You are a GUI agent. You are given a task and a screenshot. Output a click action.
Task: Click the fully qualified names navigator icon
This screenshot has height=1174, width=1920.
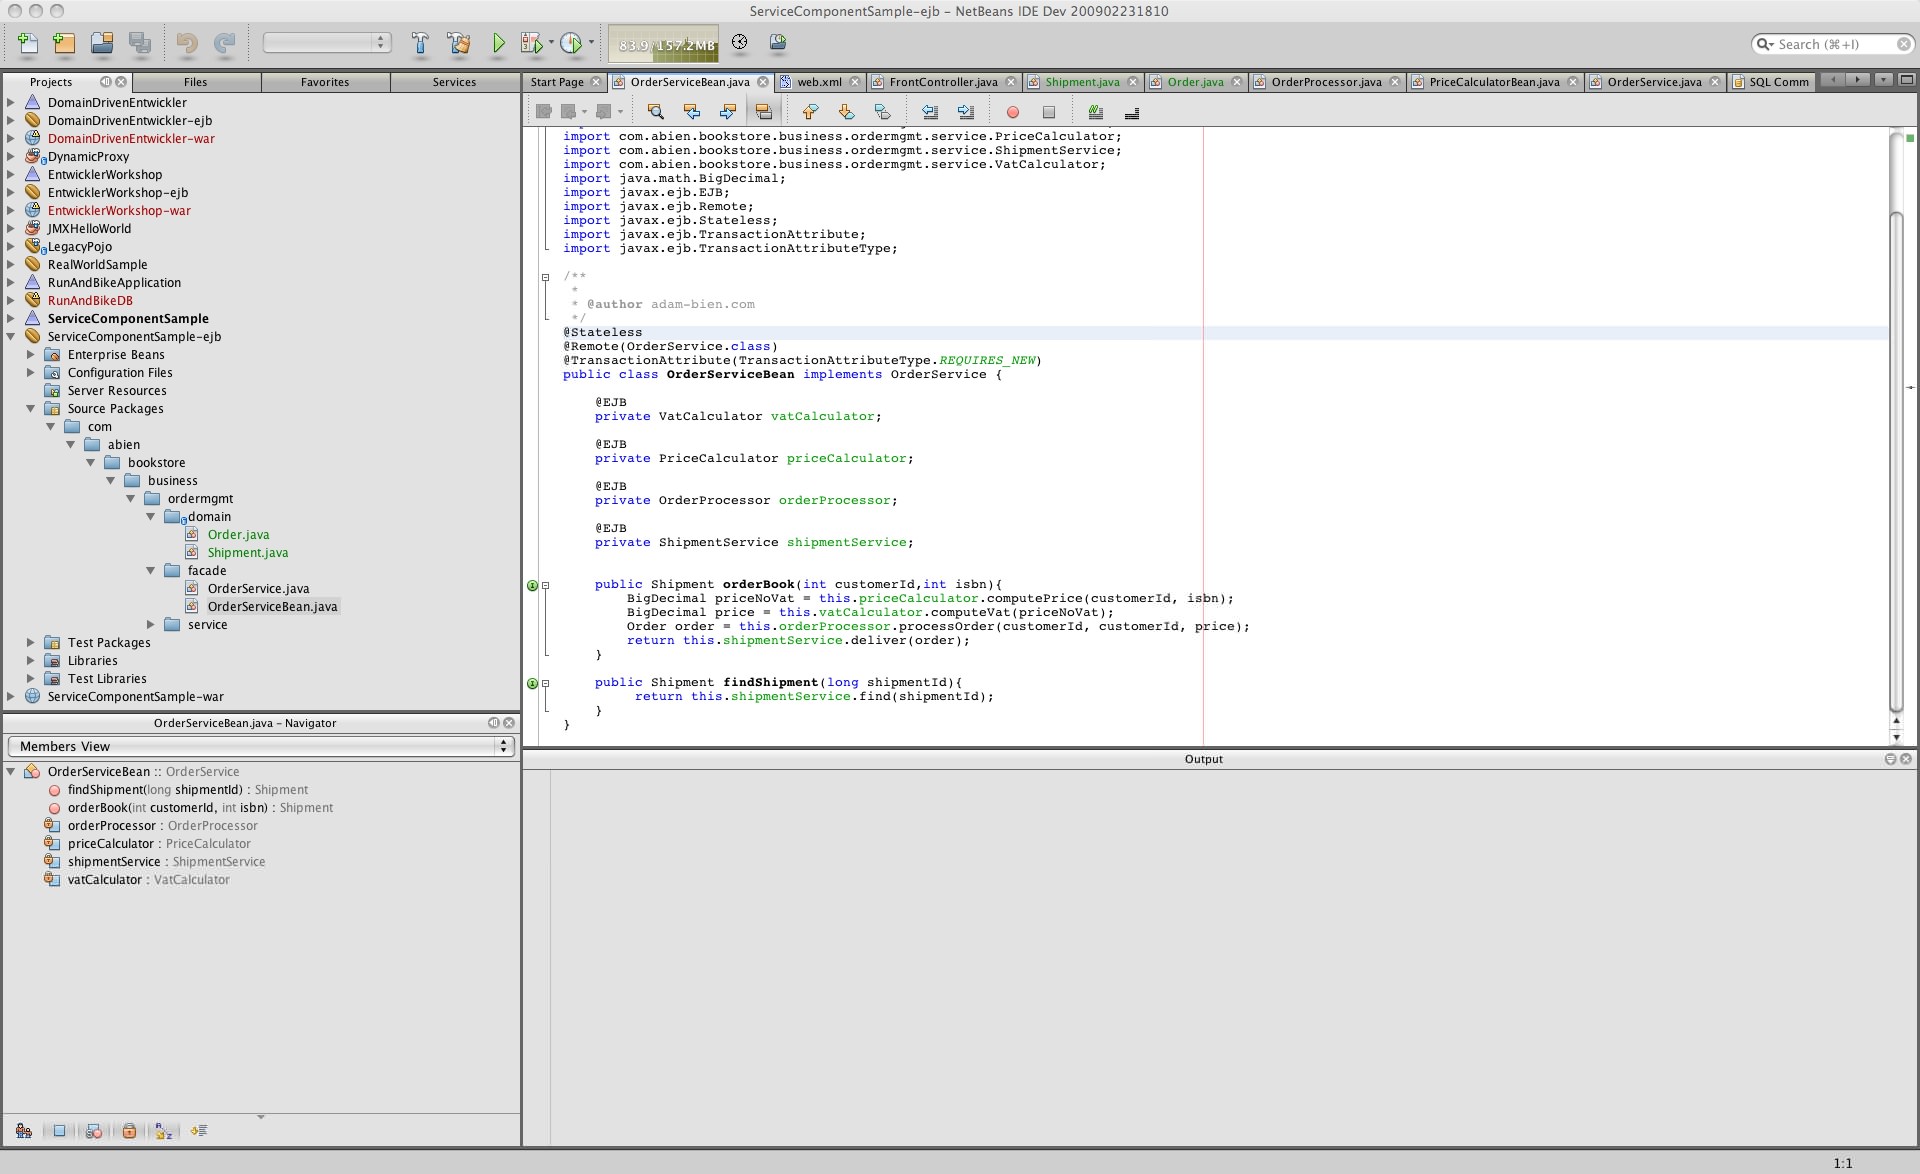coord(199,1131)
